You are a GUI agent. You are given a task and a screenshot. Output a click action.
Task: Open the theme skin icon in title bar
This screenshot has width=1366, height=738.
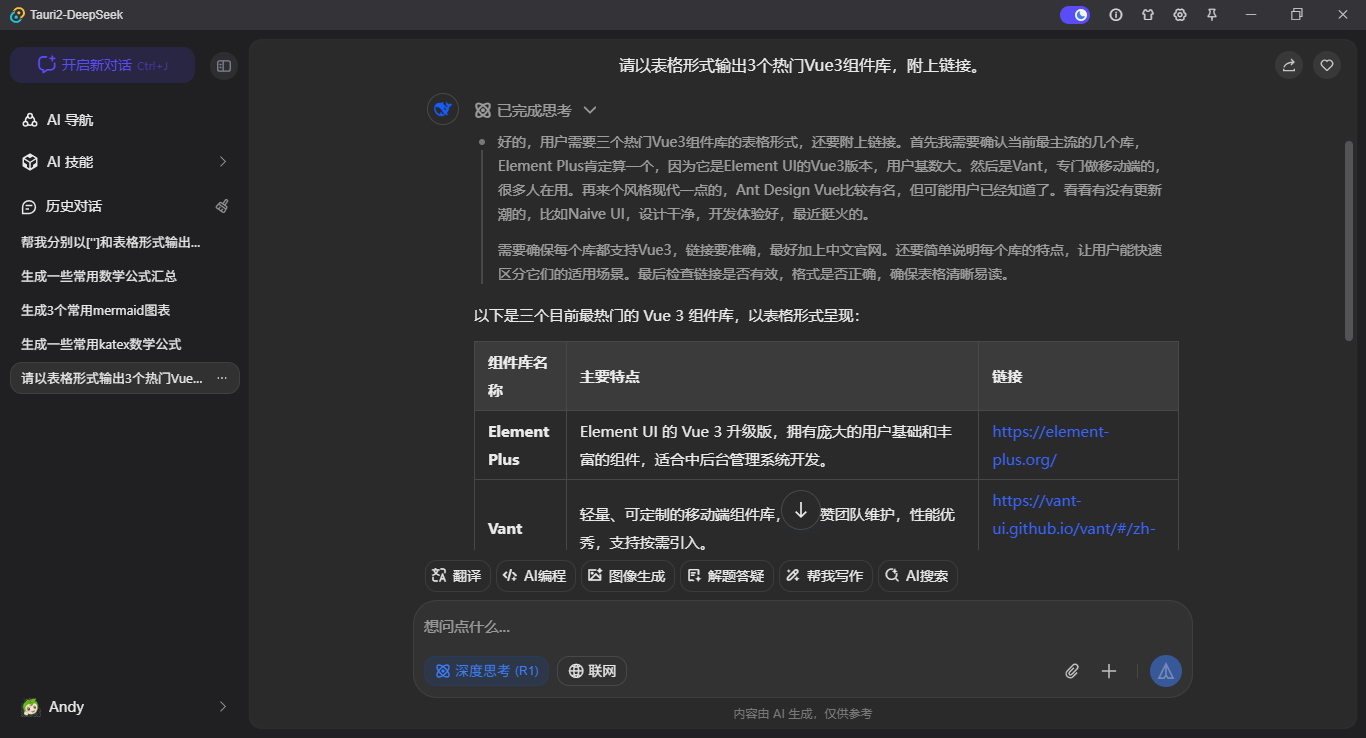pos(1148,15)
